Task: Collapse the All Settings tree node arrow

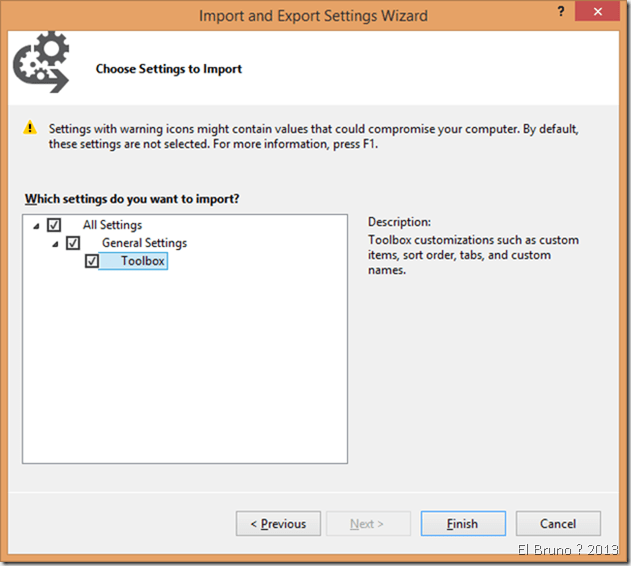Action: [x=36, y=226]
